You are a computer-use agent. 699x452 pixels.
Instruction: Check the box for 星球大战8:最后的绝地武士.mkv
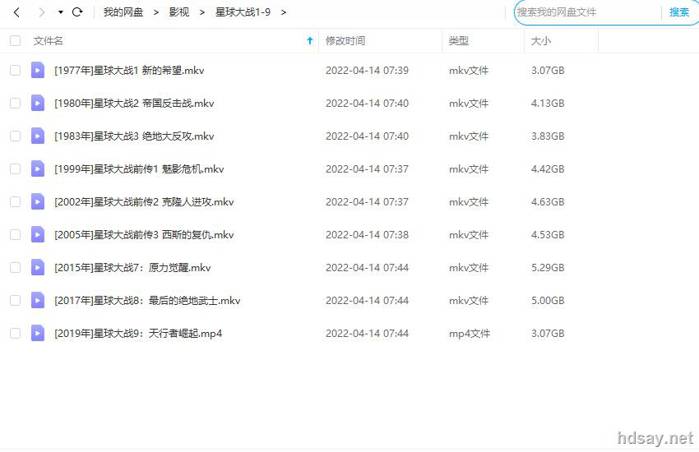tap(15, 300)
